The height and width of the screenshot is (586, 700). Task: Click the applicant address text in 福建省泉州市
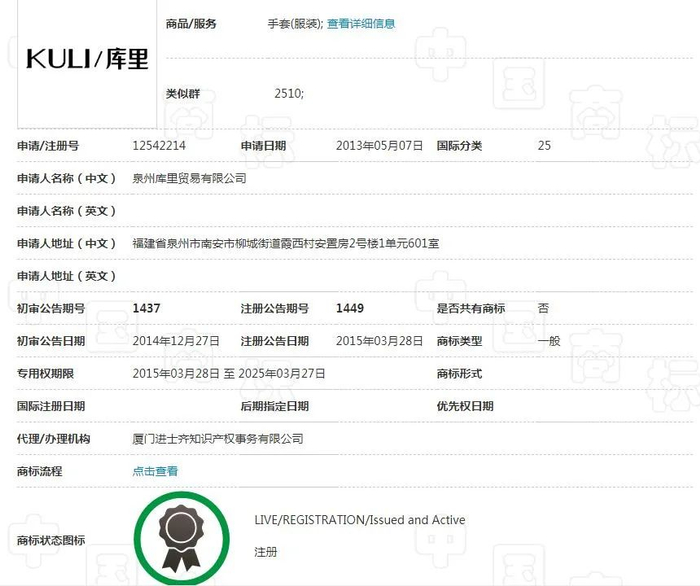coord(286,243)
